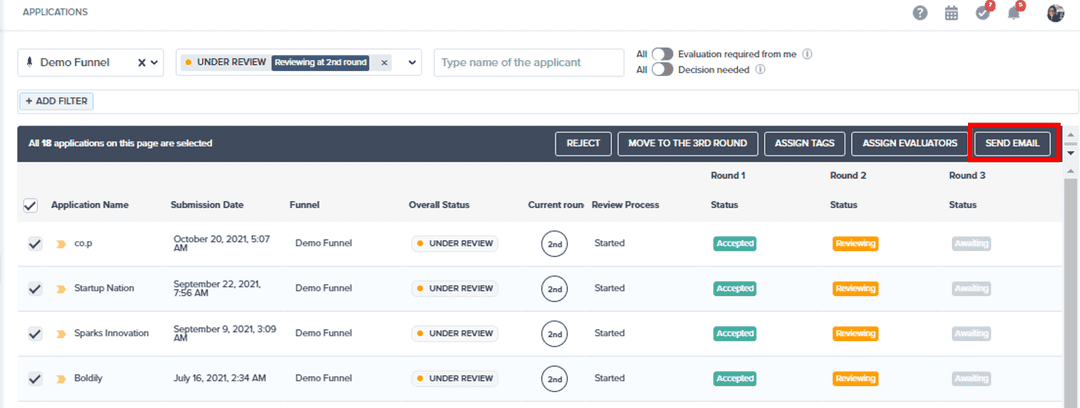
Task: Uncheck the Startup Nation row checkbox
Action: (x=35, y=289)
